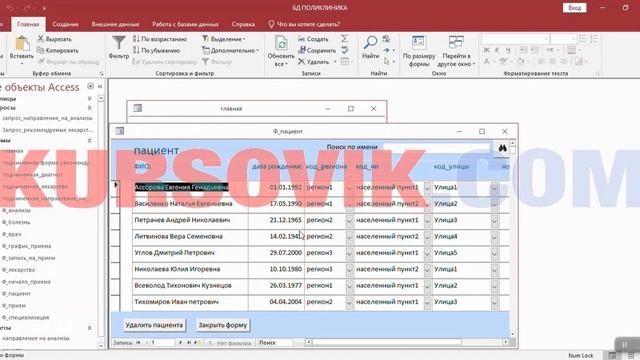Open the Создание ribbon tab
Screen dimensions: 640x360
pyautogui.click(x=65, y=24)
